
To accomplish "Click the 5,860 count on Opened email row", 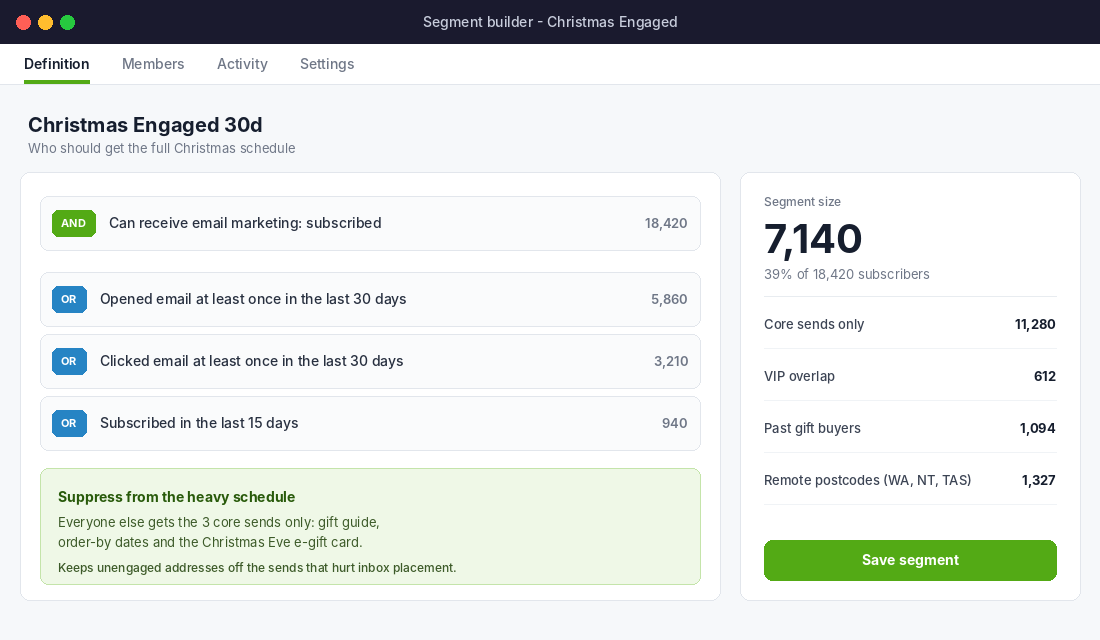I will point(669,299).
